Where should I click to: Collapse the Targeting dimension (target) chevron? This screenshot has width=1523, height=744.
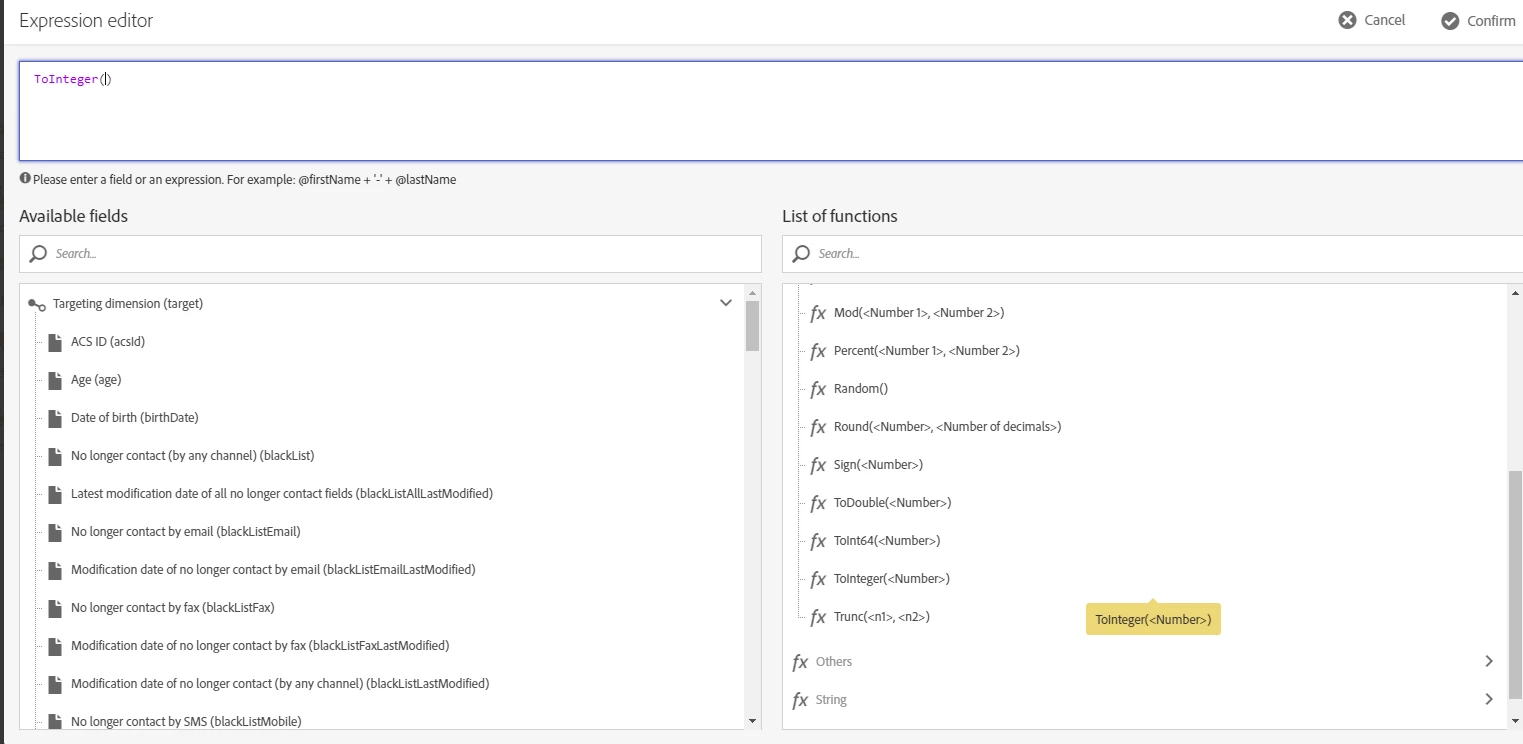pos(726,303)
